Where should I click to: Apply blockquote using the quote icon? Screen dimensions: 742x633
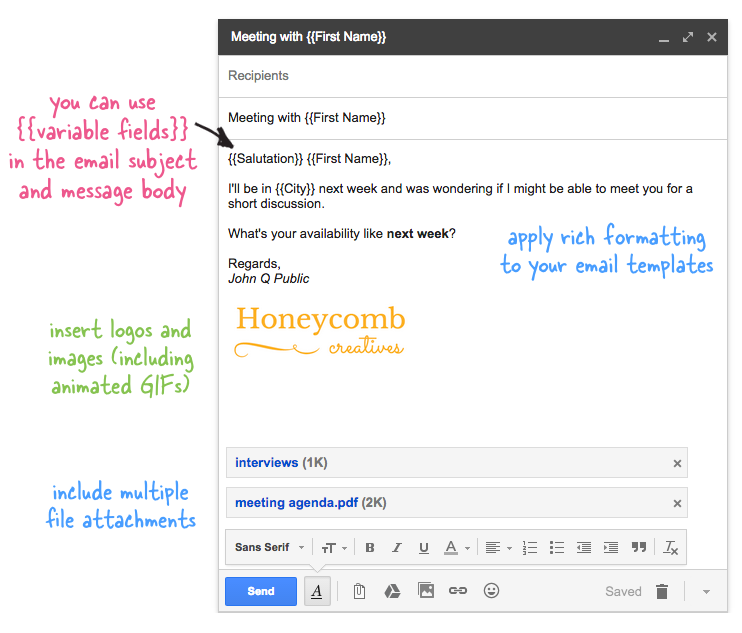click(638, 548)
